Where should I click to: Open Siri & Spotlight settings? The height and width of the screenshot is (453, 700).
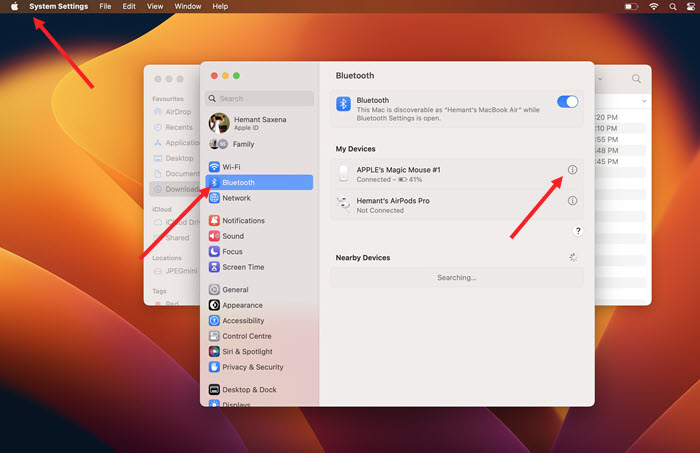[x=259, y=352]
